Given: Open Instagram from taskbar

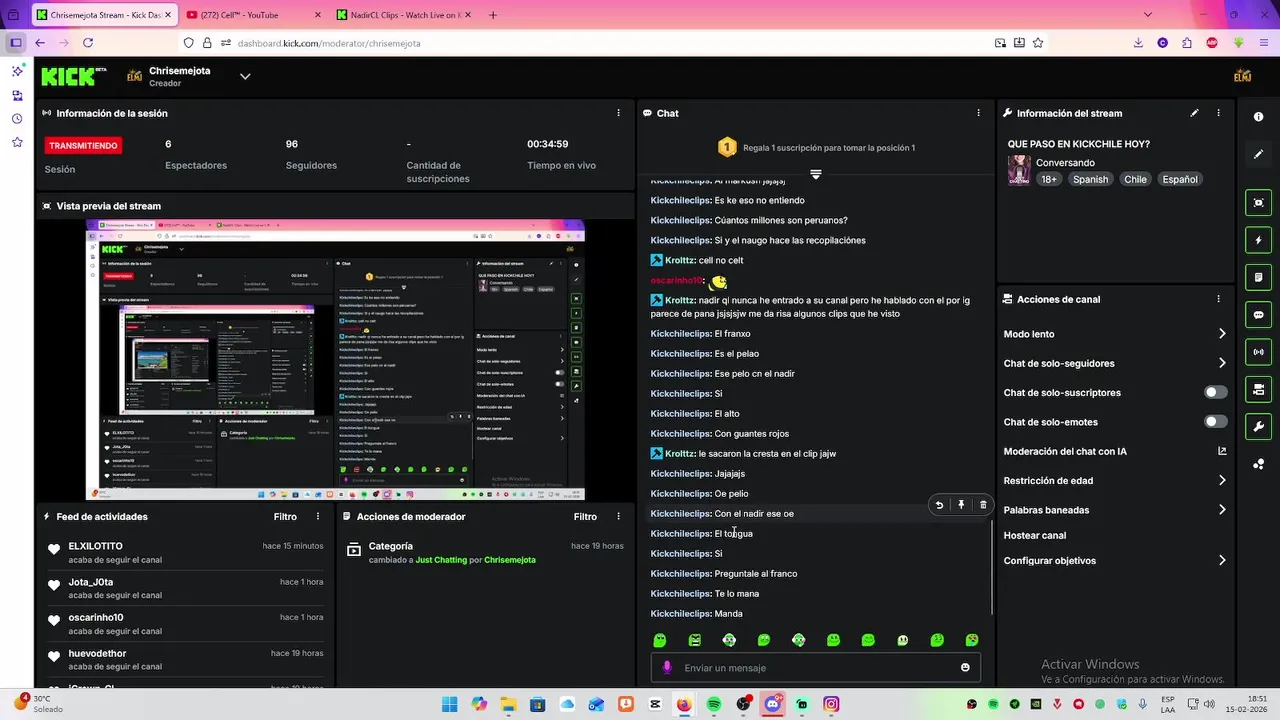Looking at the screenshot, I should point(831,704).
